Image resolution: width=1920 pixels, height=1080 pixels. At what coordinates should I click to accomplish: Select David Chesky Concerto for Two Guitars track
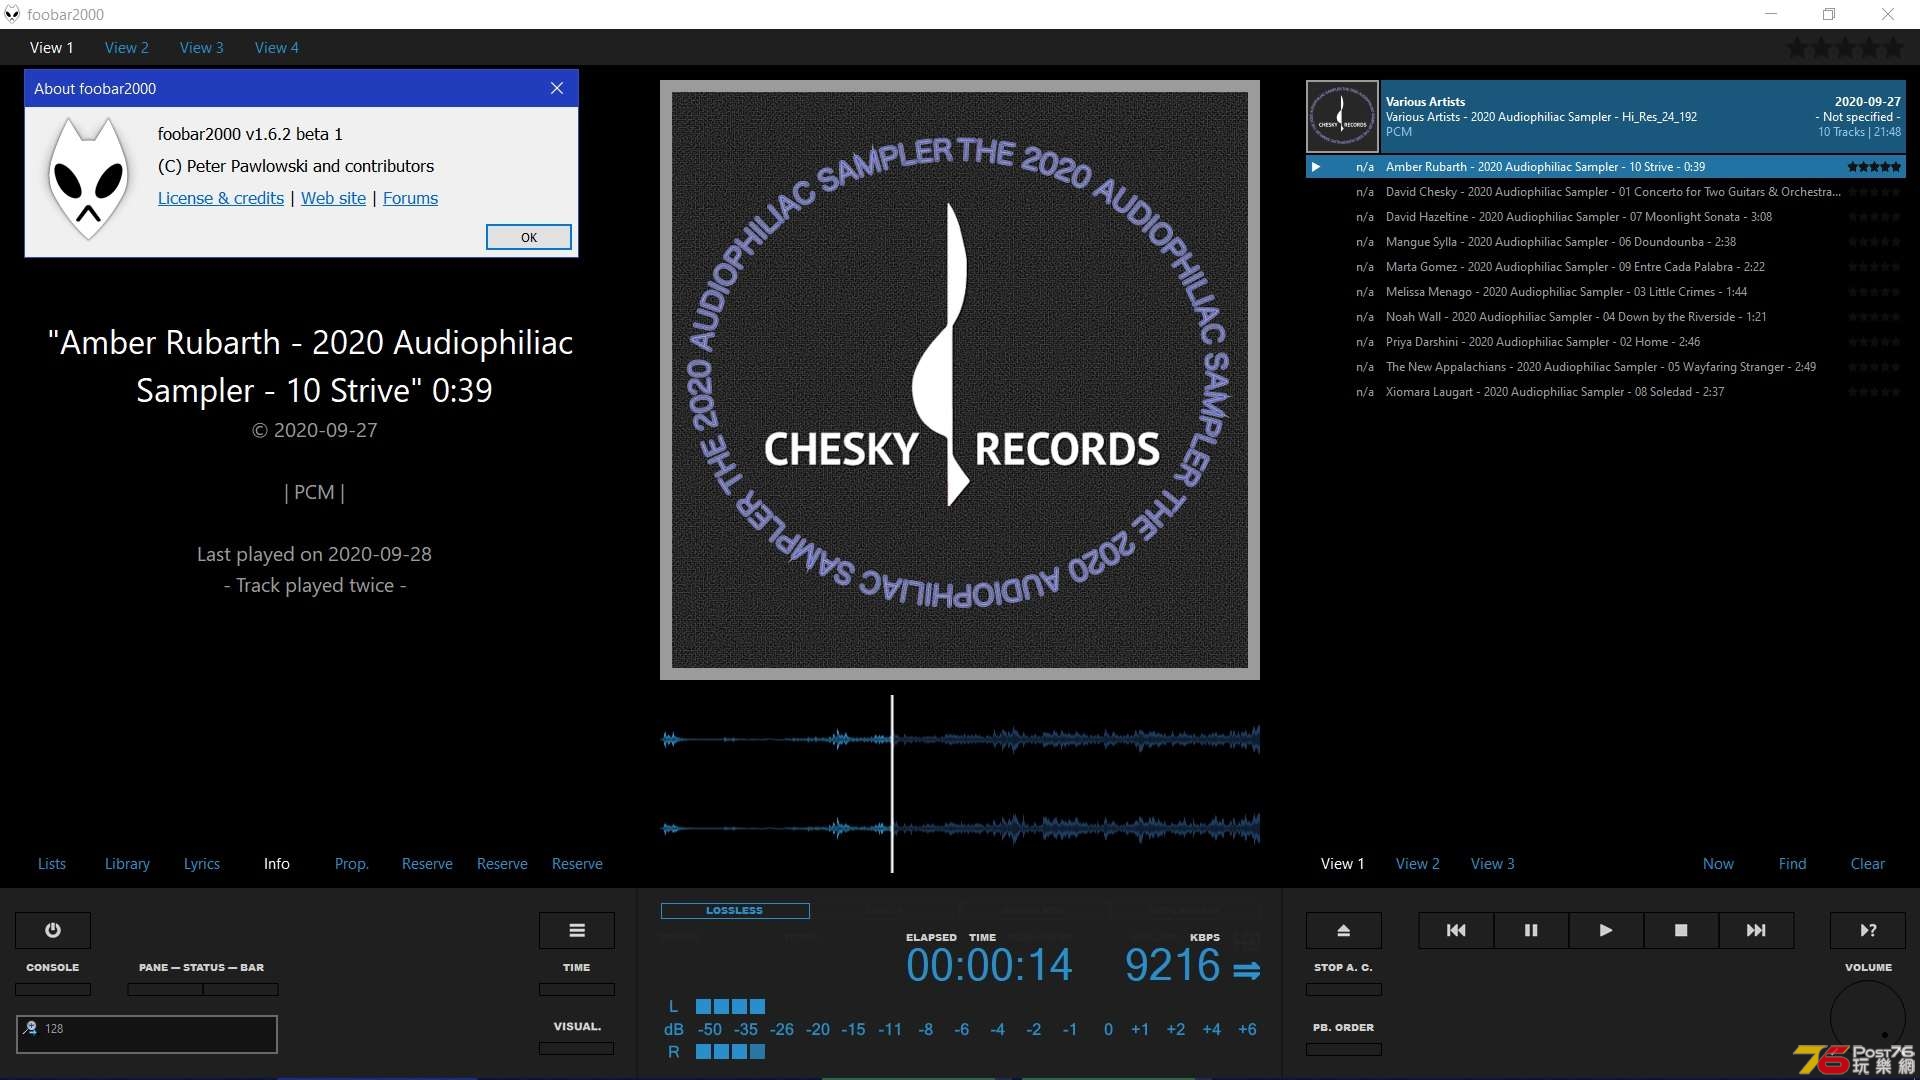tap(1606, 192)
